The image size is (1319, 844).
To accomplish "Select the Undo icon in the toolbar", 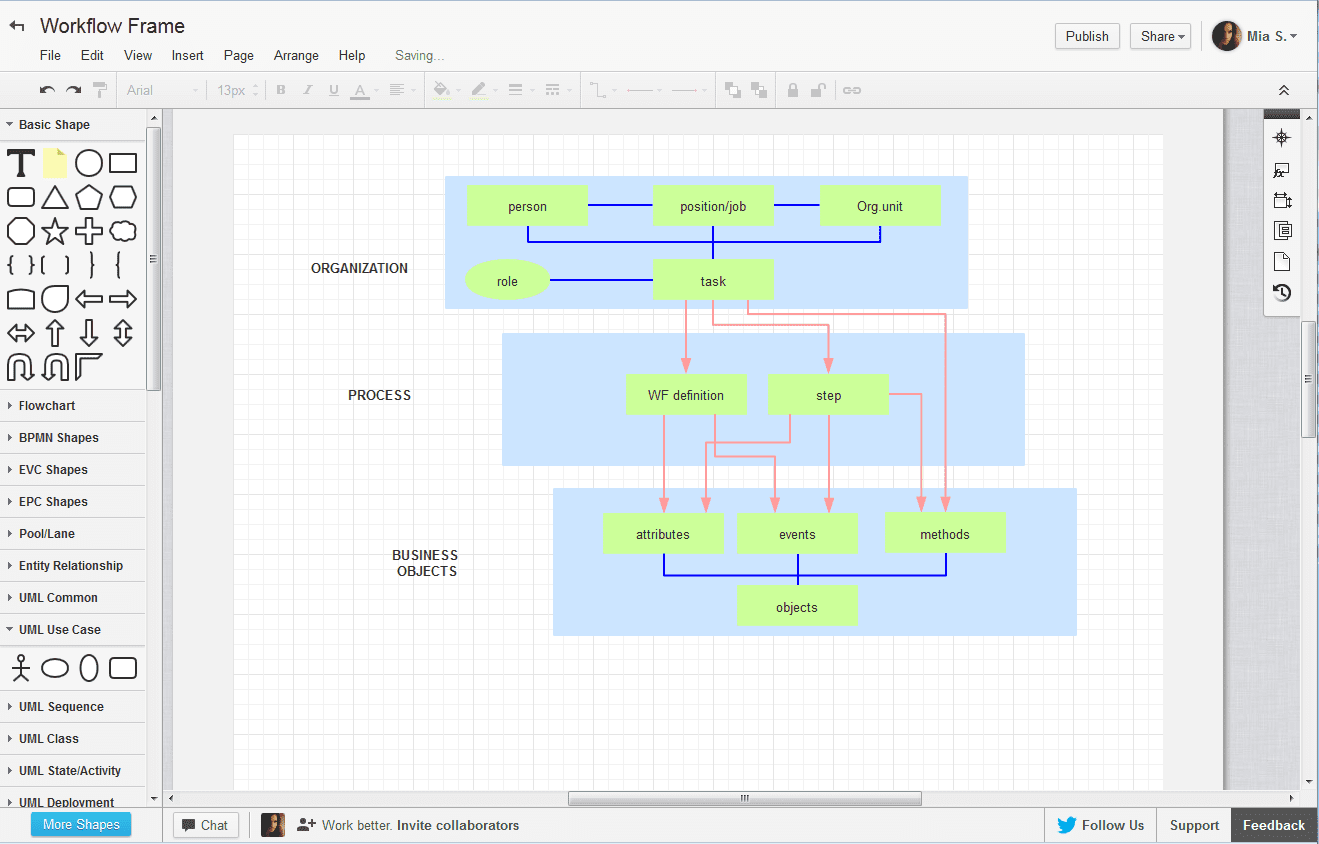I will (x=46, y=90).
